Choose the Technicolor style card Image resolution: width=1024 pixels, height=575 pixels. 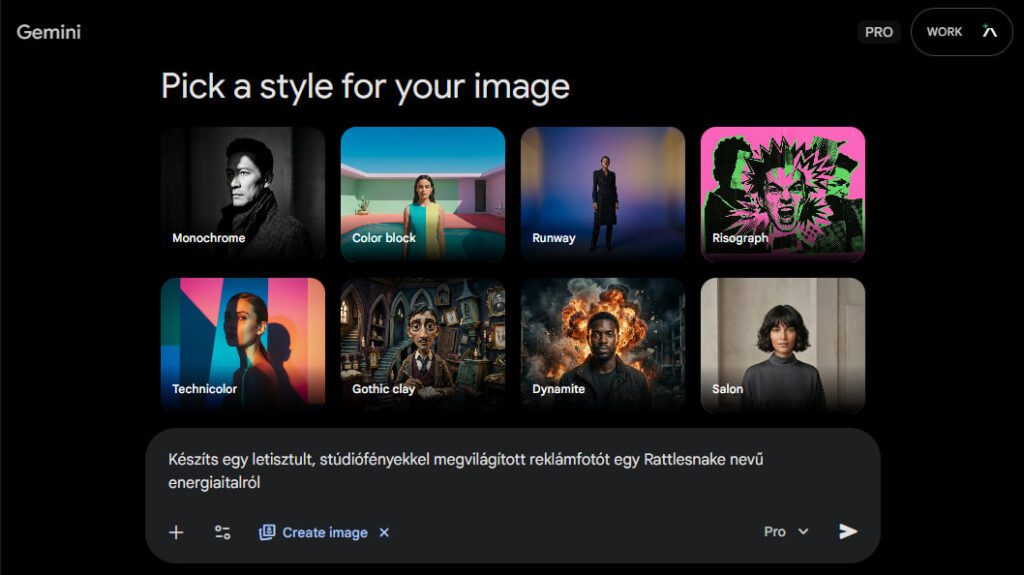click(x=243, y=344)
